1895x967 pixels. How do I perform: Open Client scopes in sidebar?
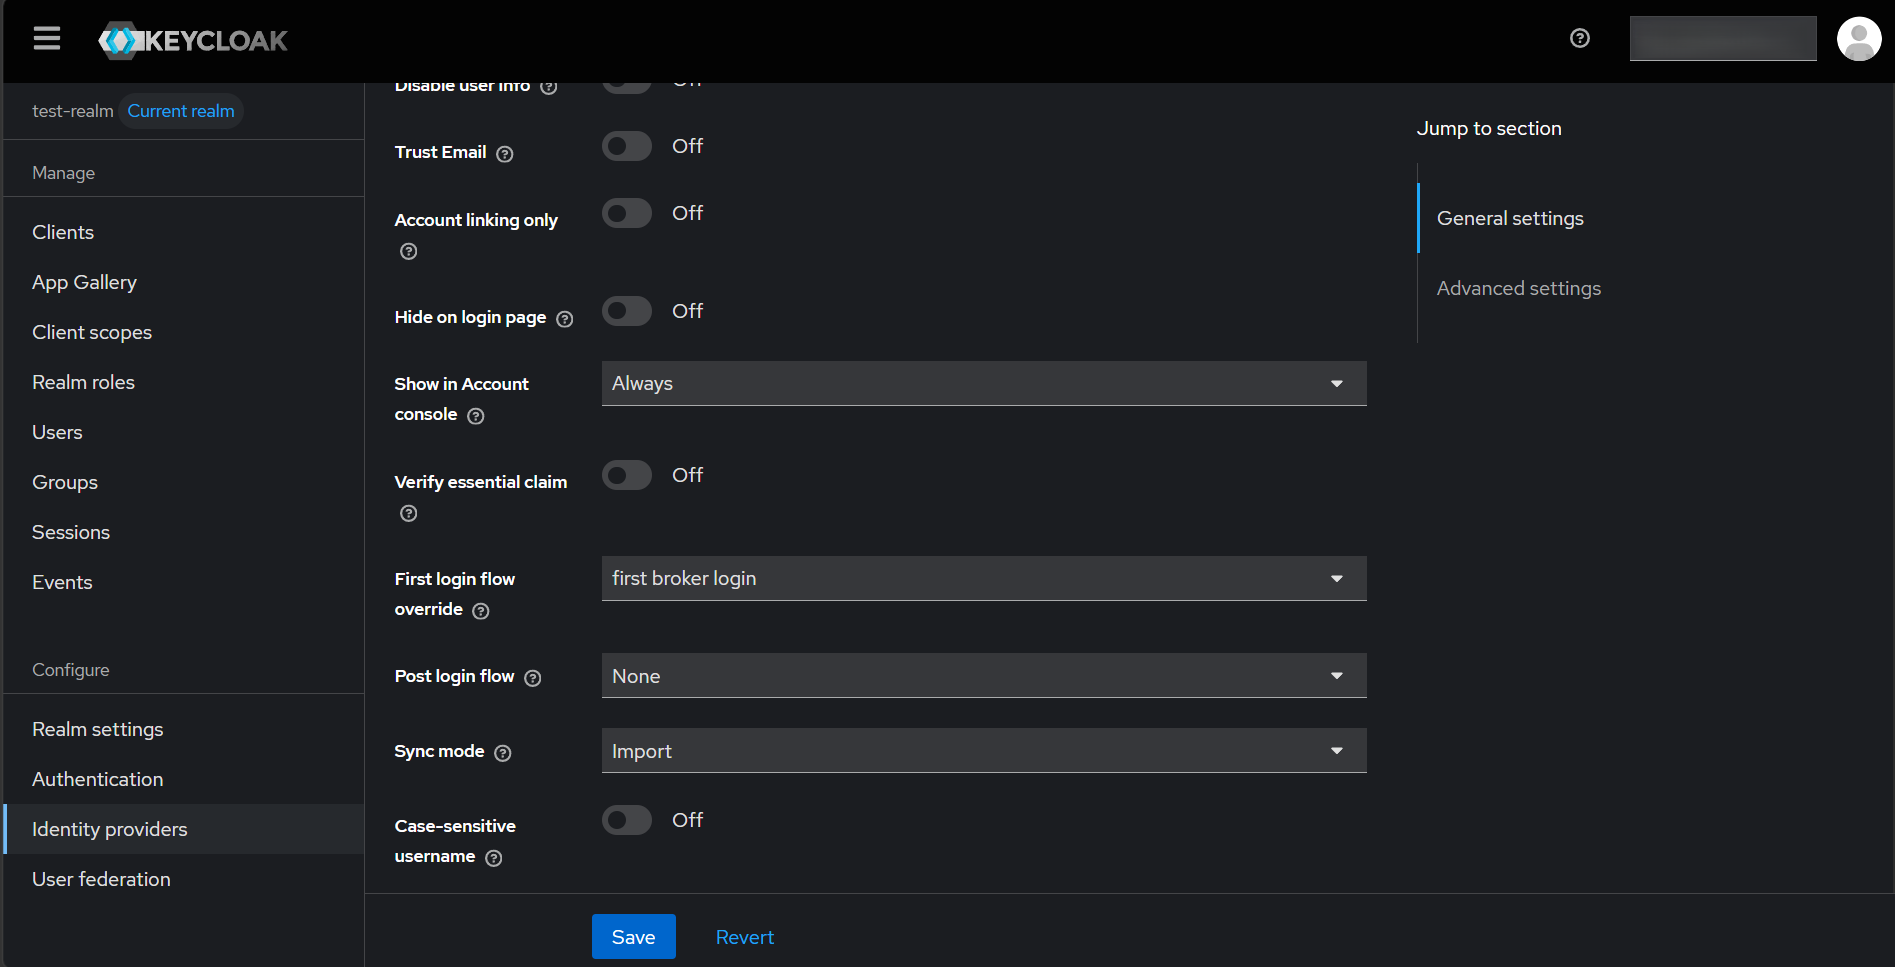coord(184,332)
